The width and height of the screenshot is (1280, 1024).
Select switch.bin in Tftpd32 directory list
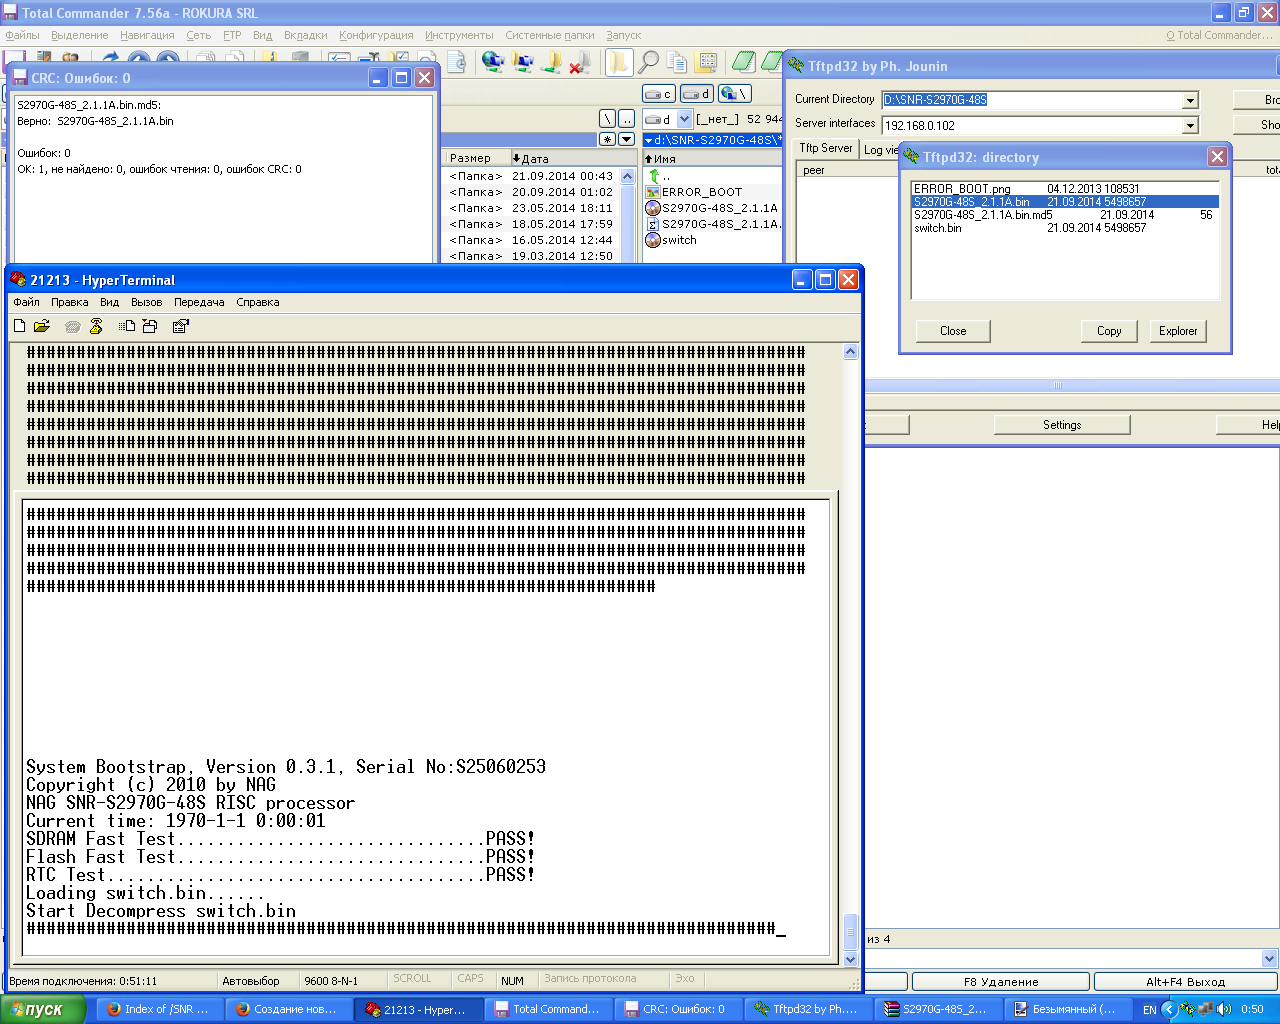[x=938, y=228]
